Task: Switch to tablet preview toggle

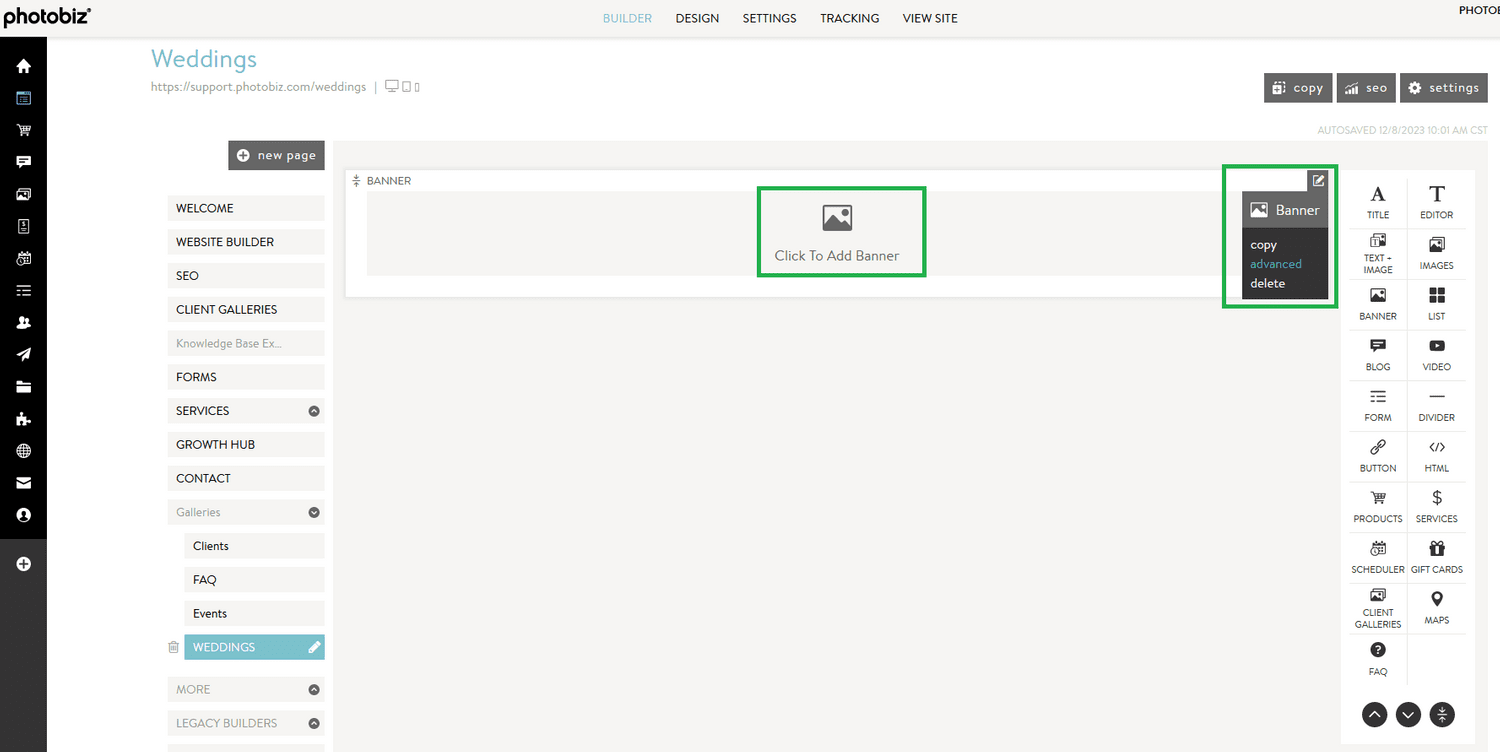Action: pos(405,86)
